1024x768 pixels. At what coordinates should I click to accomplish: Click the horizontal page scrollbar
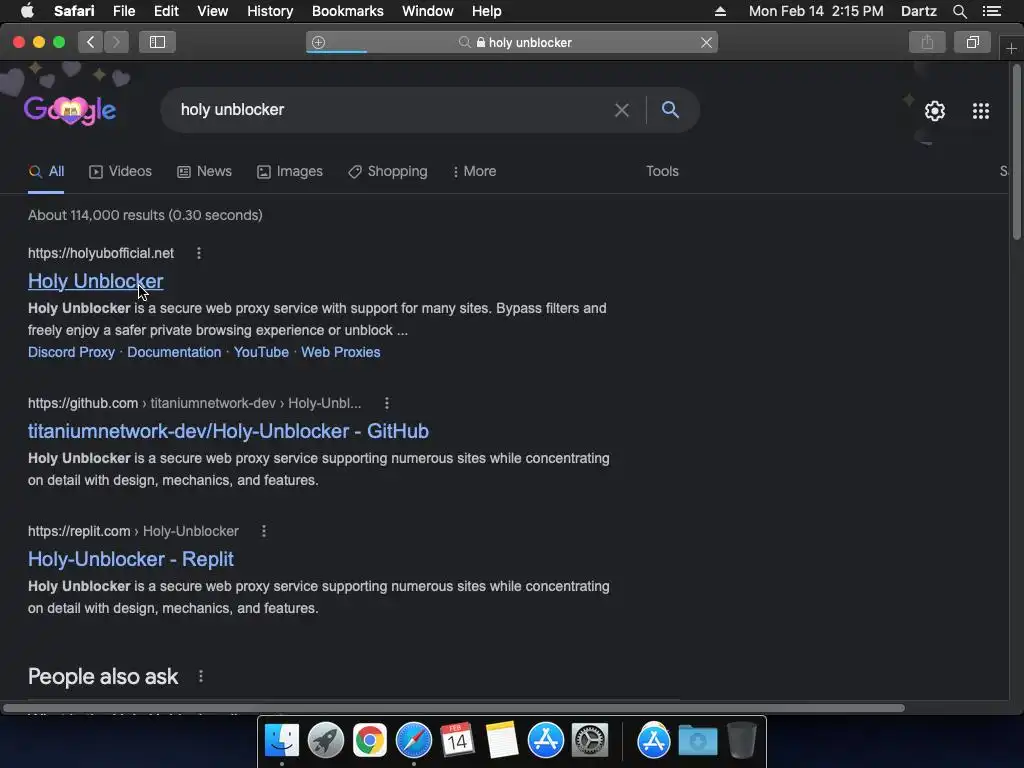(x=454, y=708)
